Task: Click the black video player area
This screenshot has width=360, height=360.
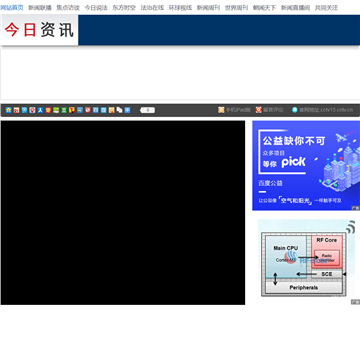Action: [x=123, y=213]
